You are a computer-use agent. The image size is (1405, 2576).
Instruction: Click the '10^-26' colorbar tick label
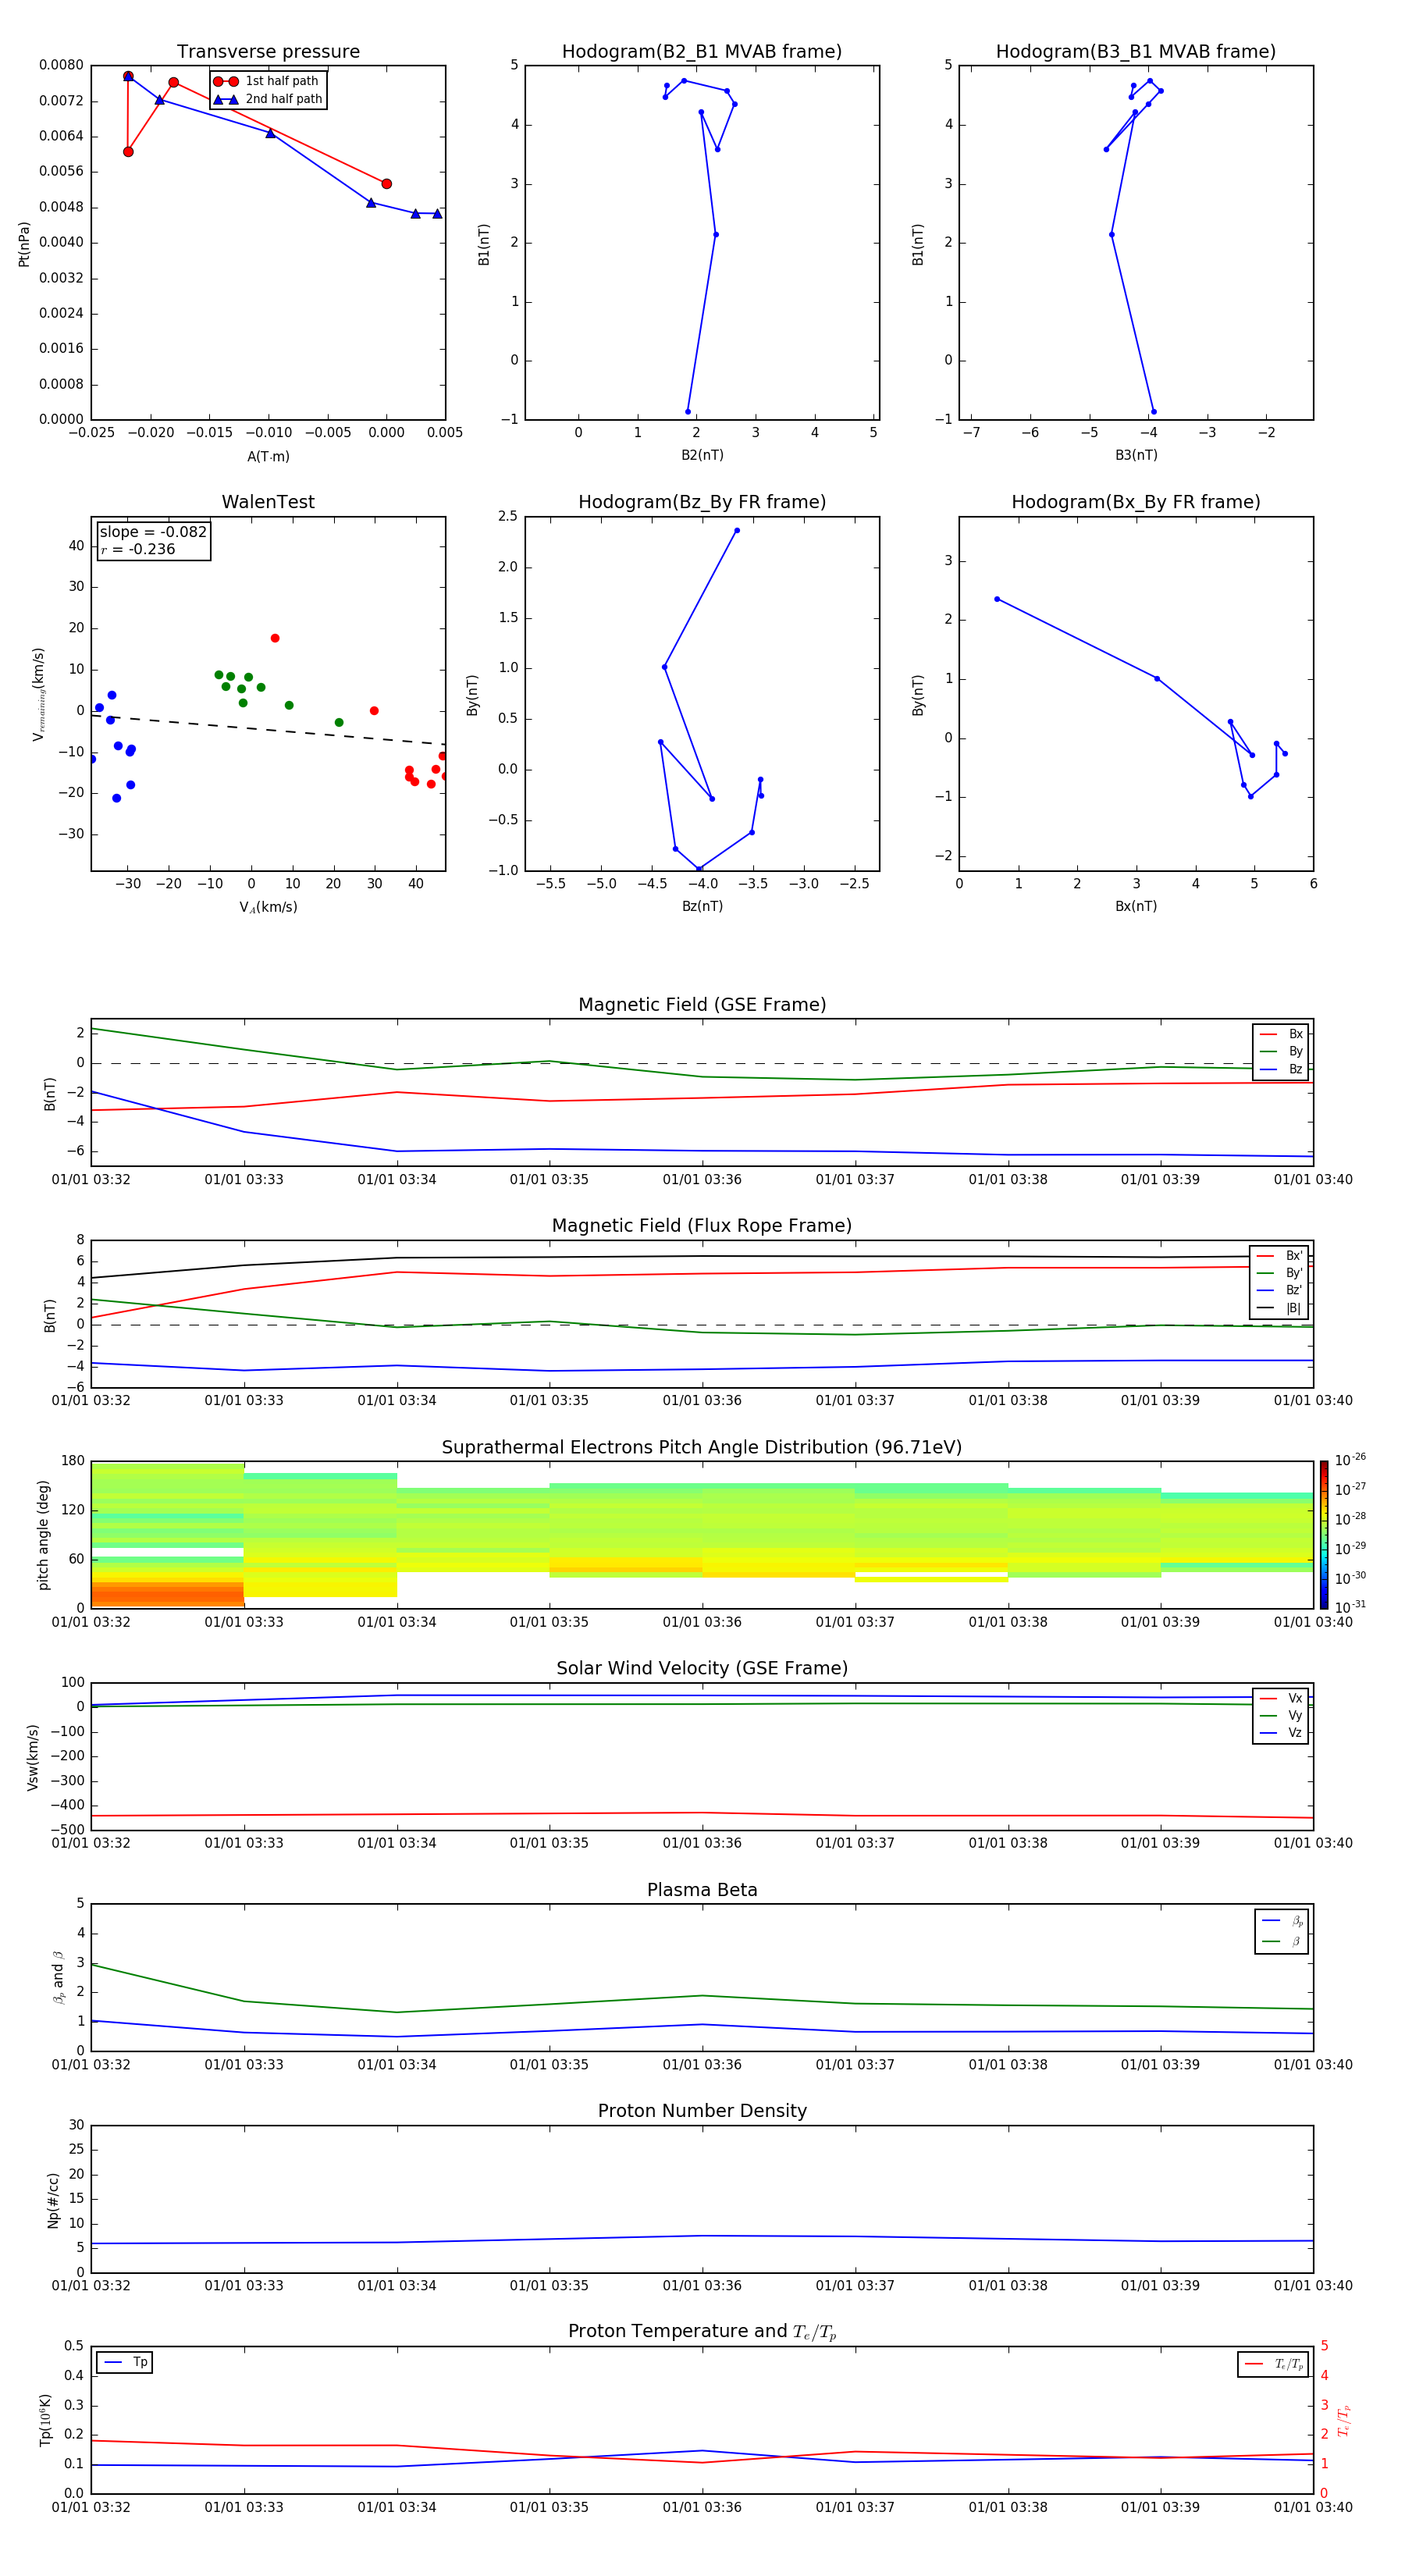[1349, 1460]
